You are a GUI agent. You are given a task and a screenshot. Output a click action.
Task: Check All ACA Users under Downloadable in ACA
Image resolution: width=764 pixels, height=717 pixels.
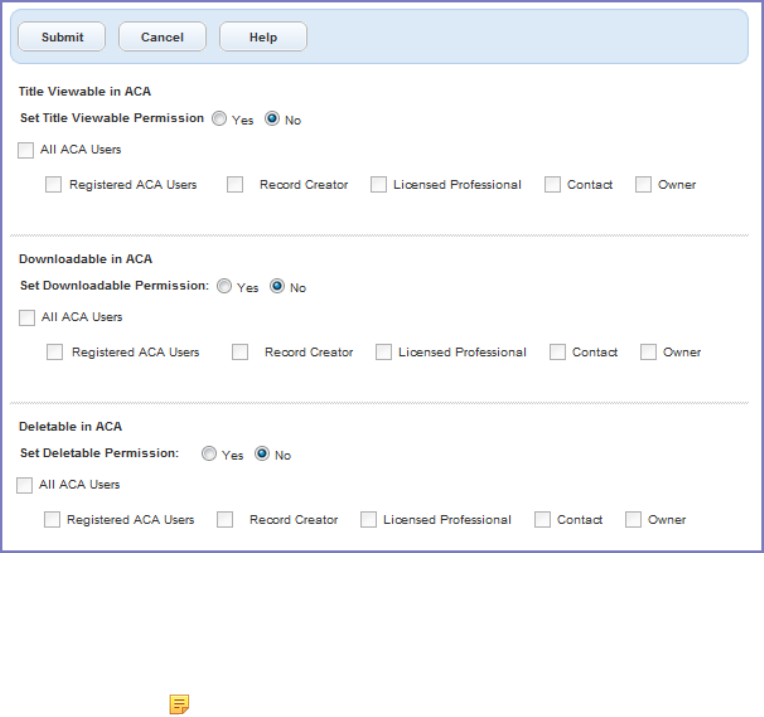click(x=27, y=318)
